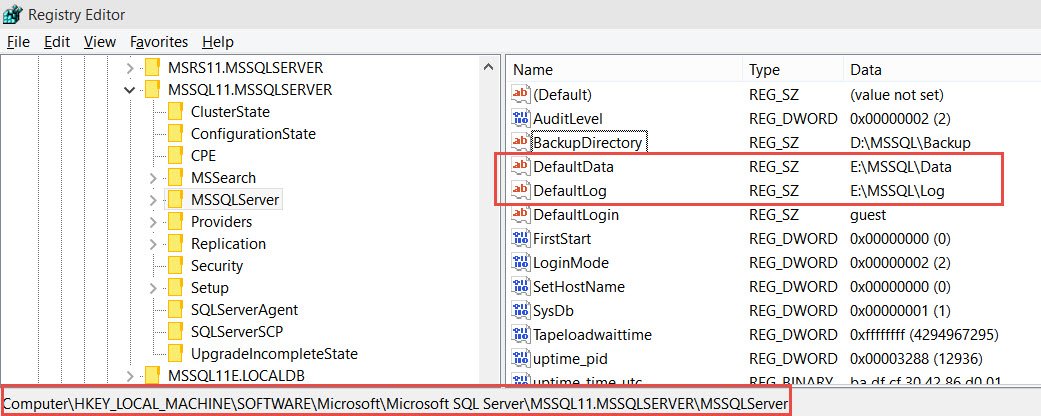The image size is (1041, 416).
Task: Click the SQLServerSCP folder icon
Action: [175, 331]
